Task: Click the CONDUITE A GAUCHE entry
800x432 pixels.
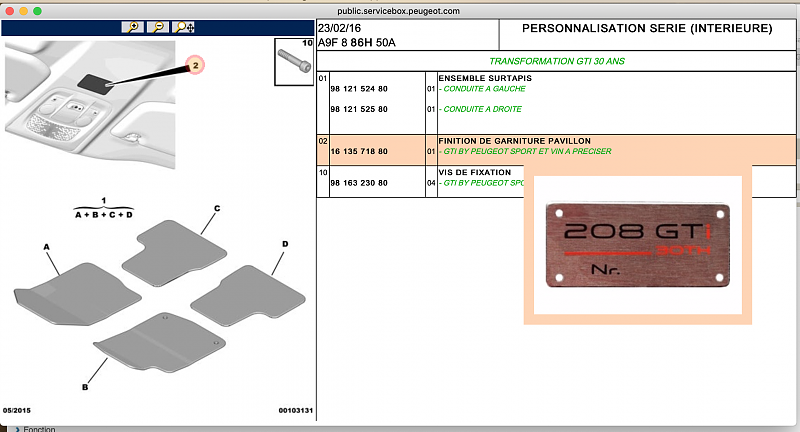Action: click(x=482, y=89)
